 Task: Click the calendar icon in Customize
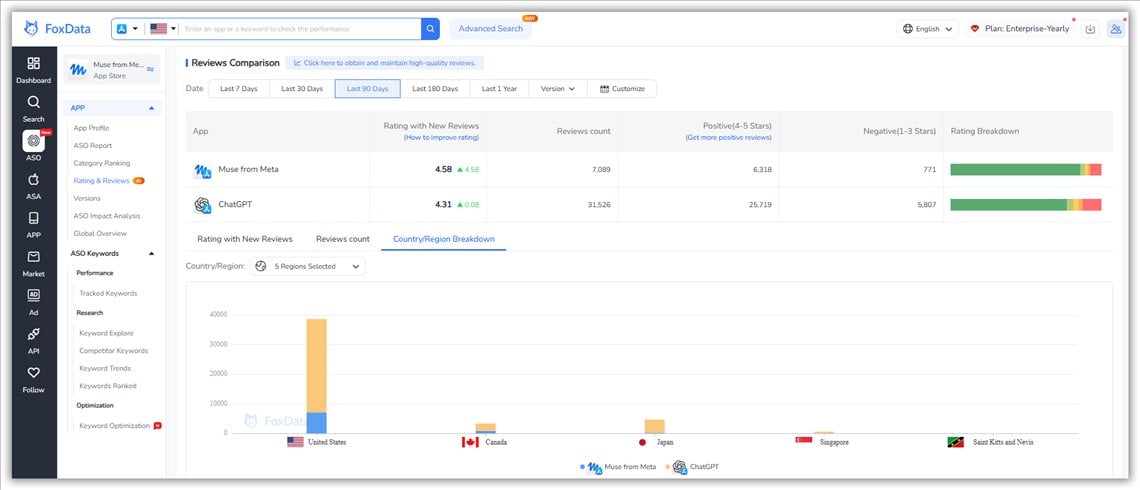pos(604,89)
